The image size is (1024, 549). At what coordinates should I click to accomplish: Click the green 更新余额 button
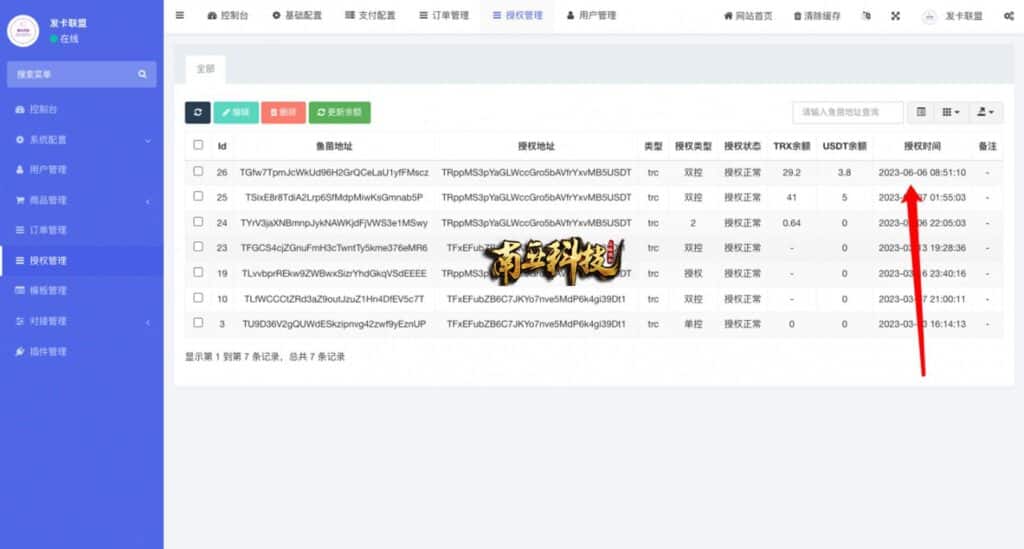340,112
